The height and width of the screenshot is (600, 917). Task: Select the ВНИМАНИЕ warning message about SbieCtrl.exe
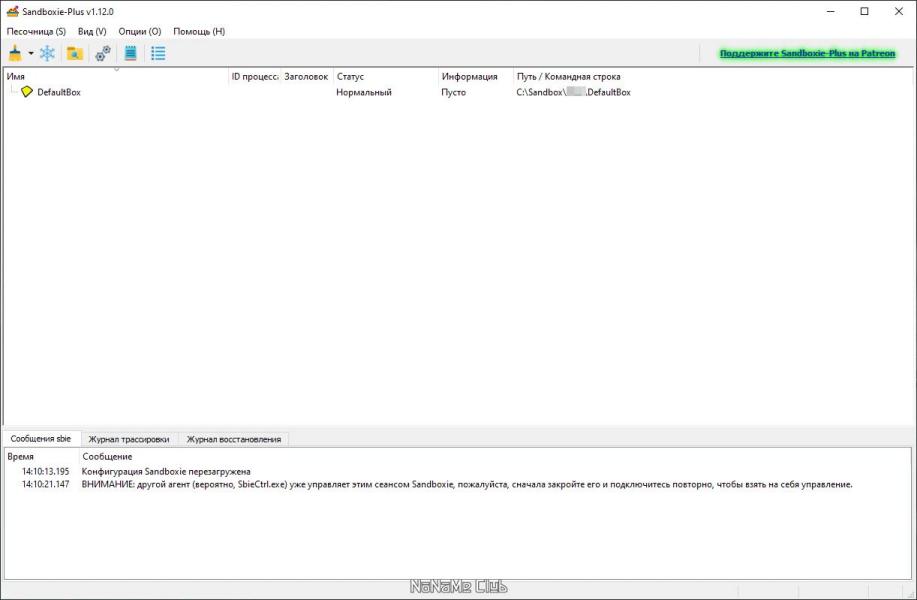(467, 484)
